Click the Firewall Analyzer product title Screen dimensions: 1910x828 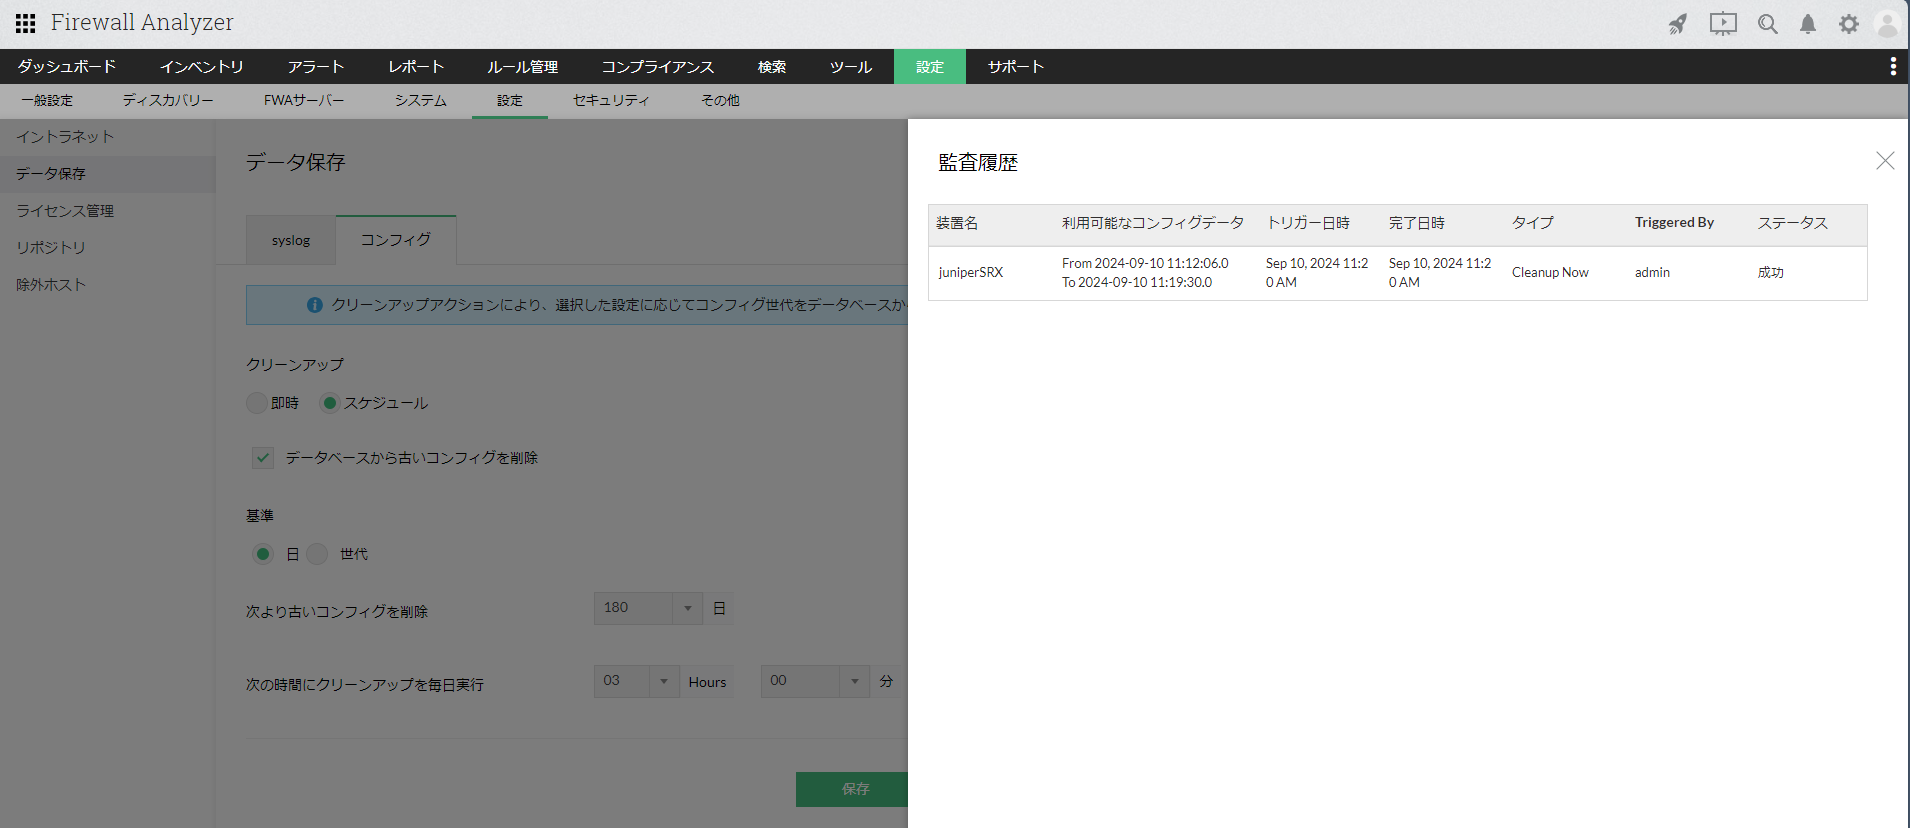(x=142, y=23)
